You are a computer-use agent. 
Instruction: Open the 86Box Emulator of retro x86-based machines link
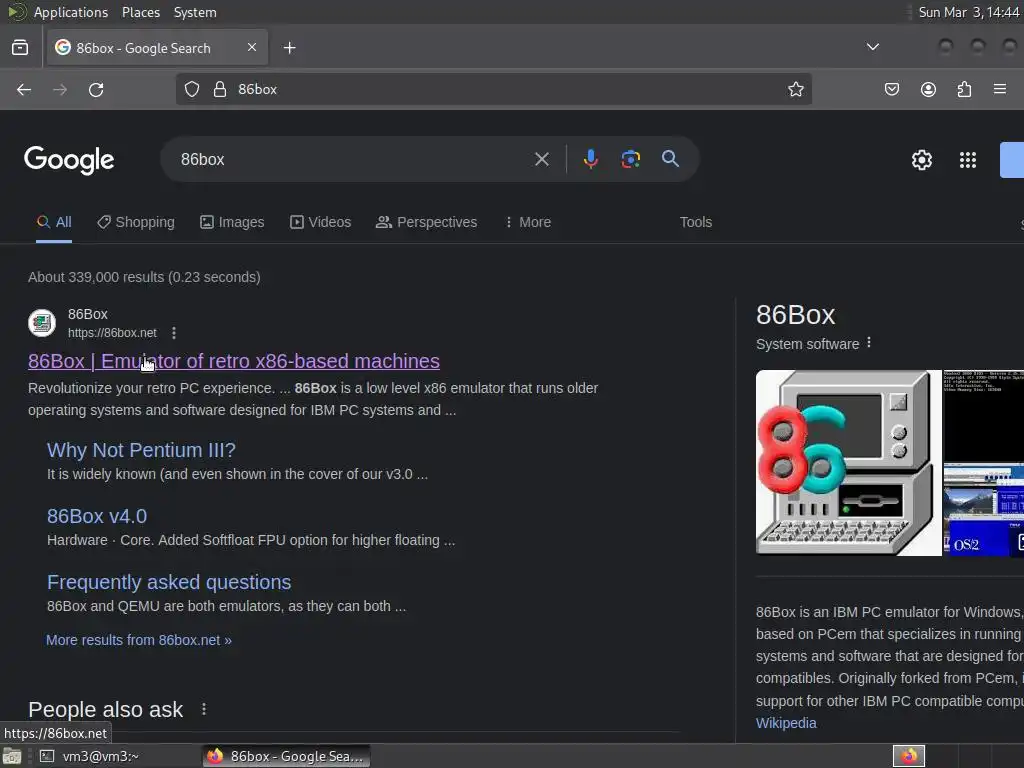pos(234,361)
